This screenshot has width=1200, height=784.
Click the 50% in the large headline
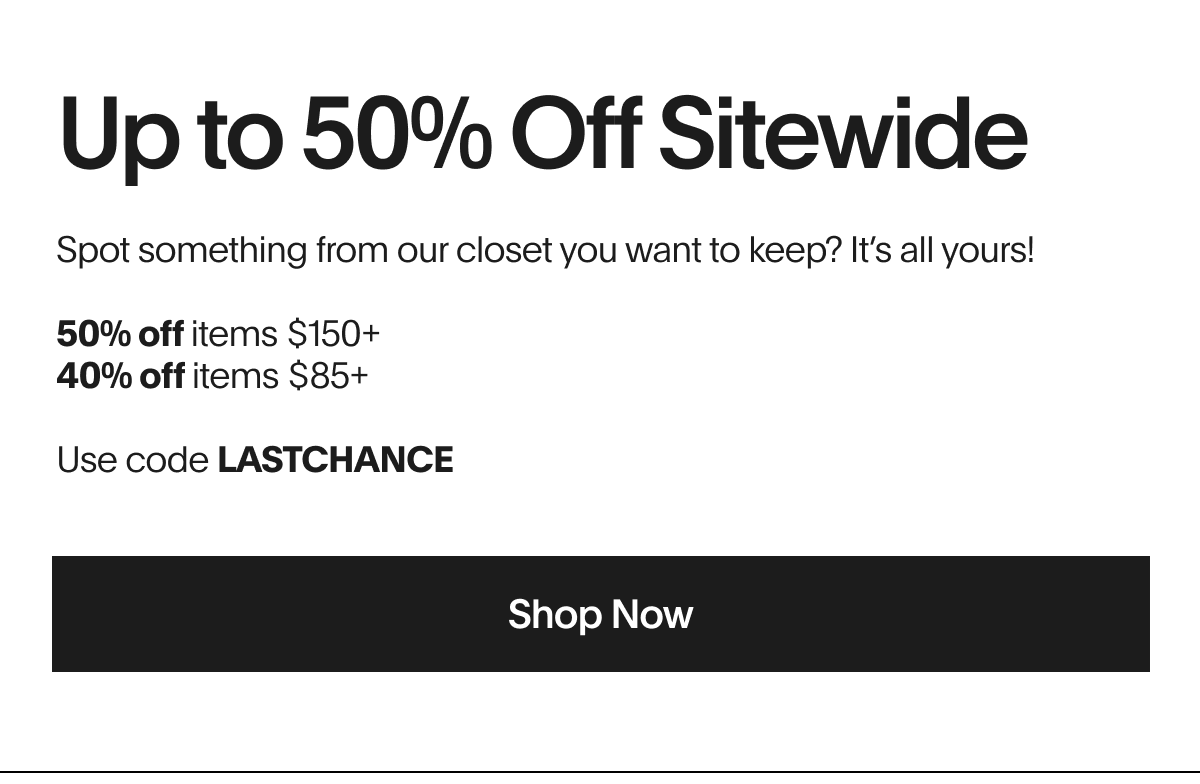397,132
